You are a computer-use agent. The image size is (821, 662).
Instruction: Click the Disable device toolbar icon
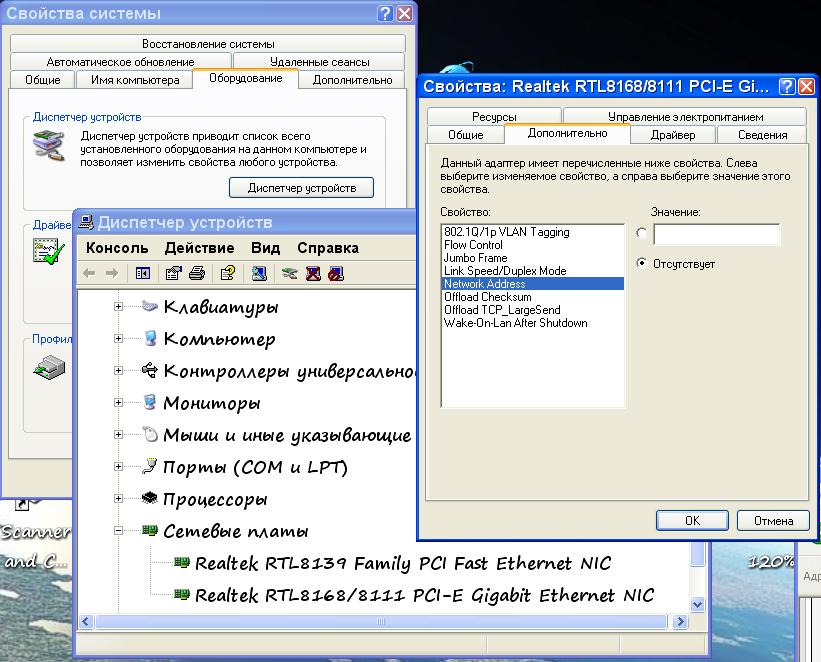click(x=336, y=273)
